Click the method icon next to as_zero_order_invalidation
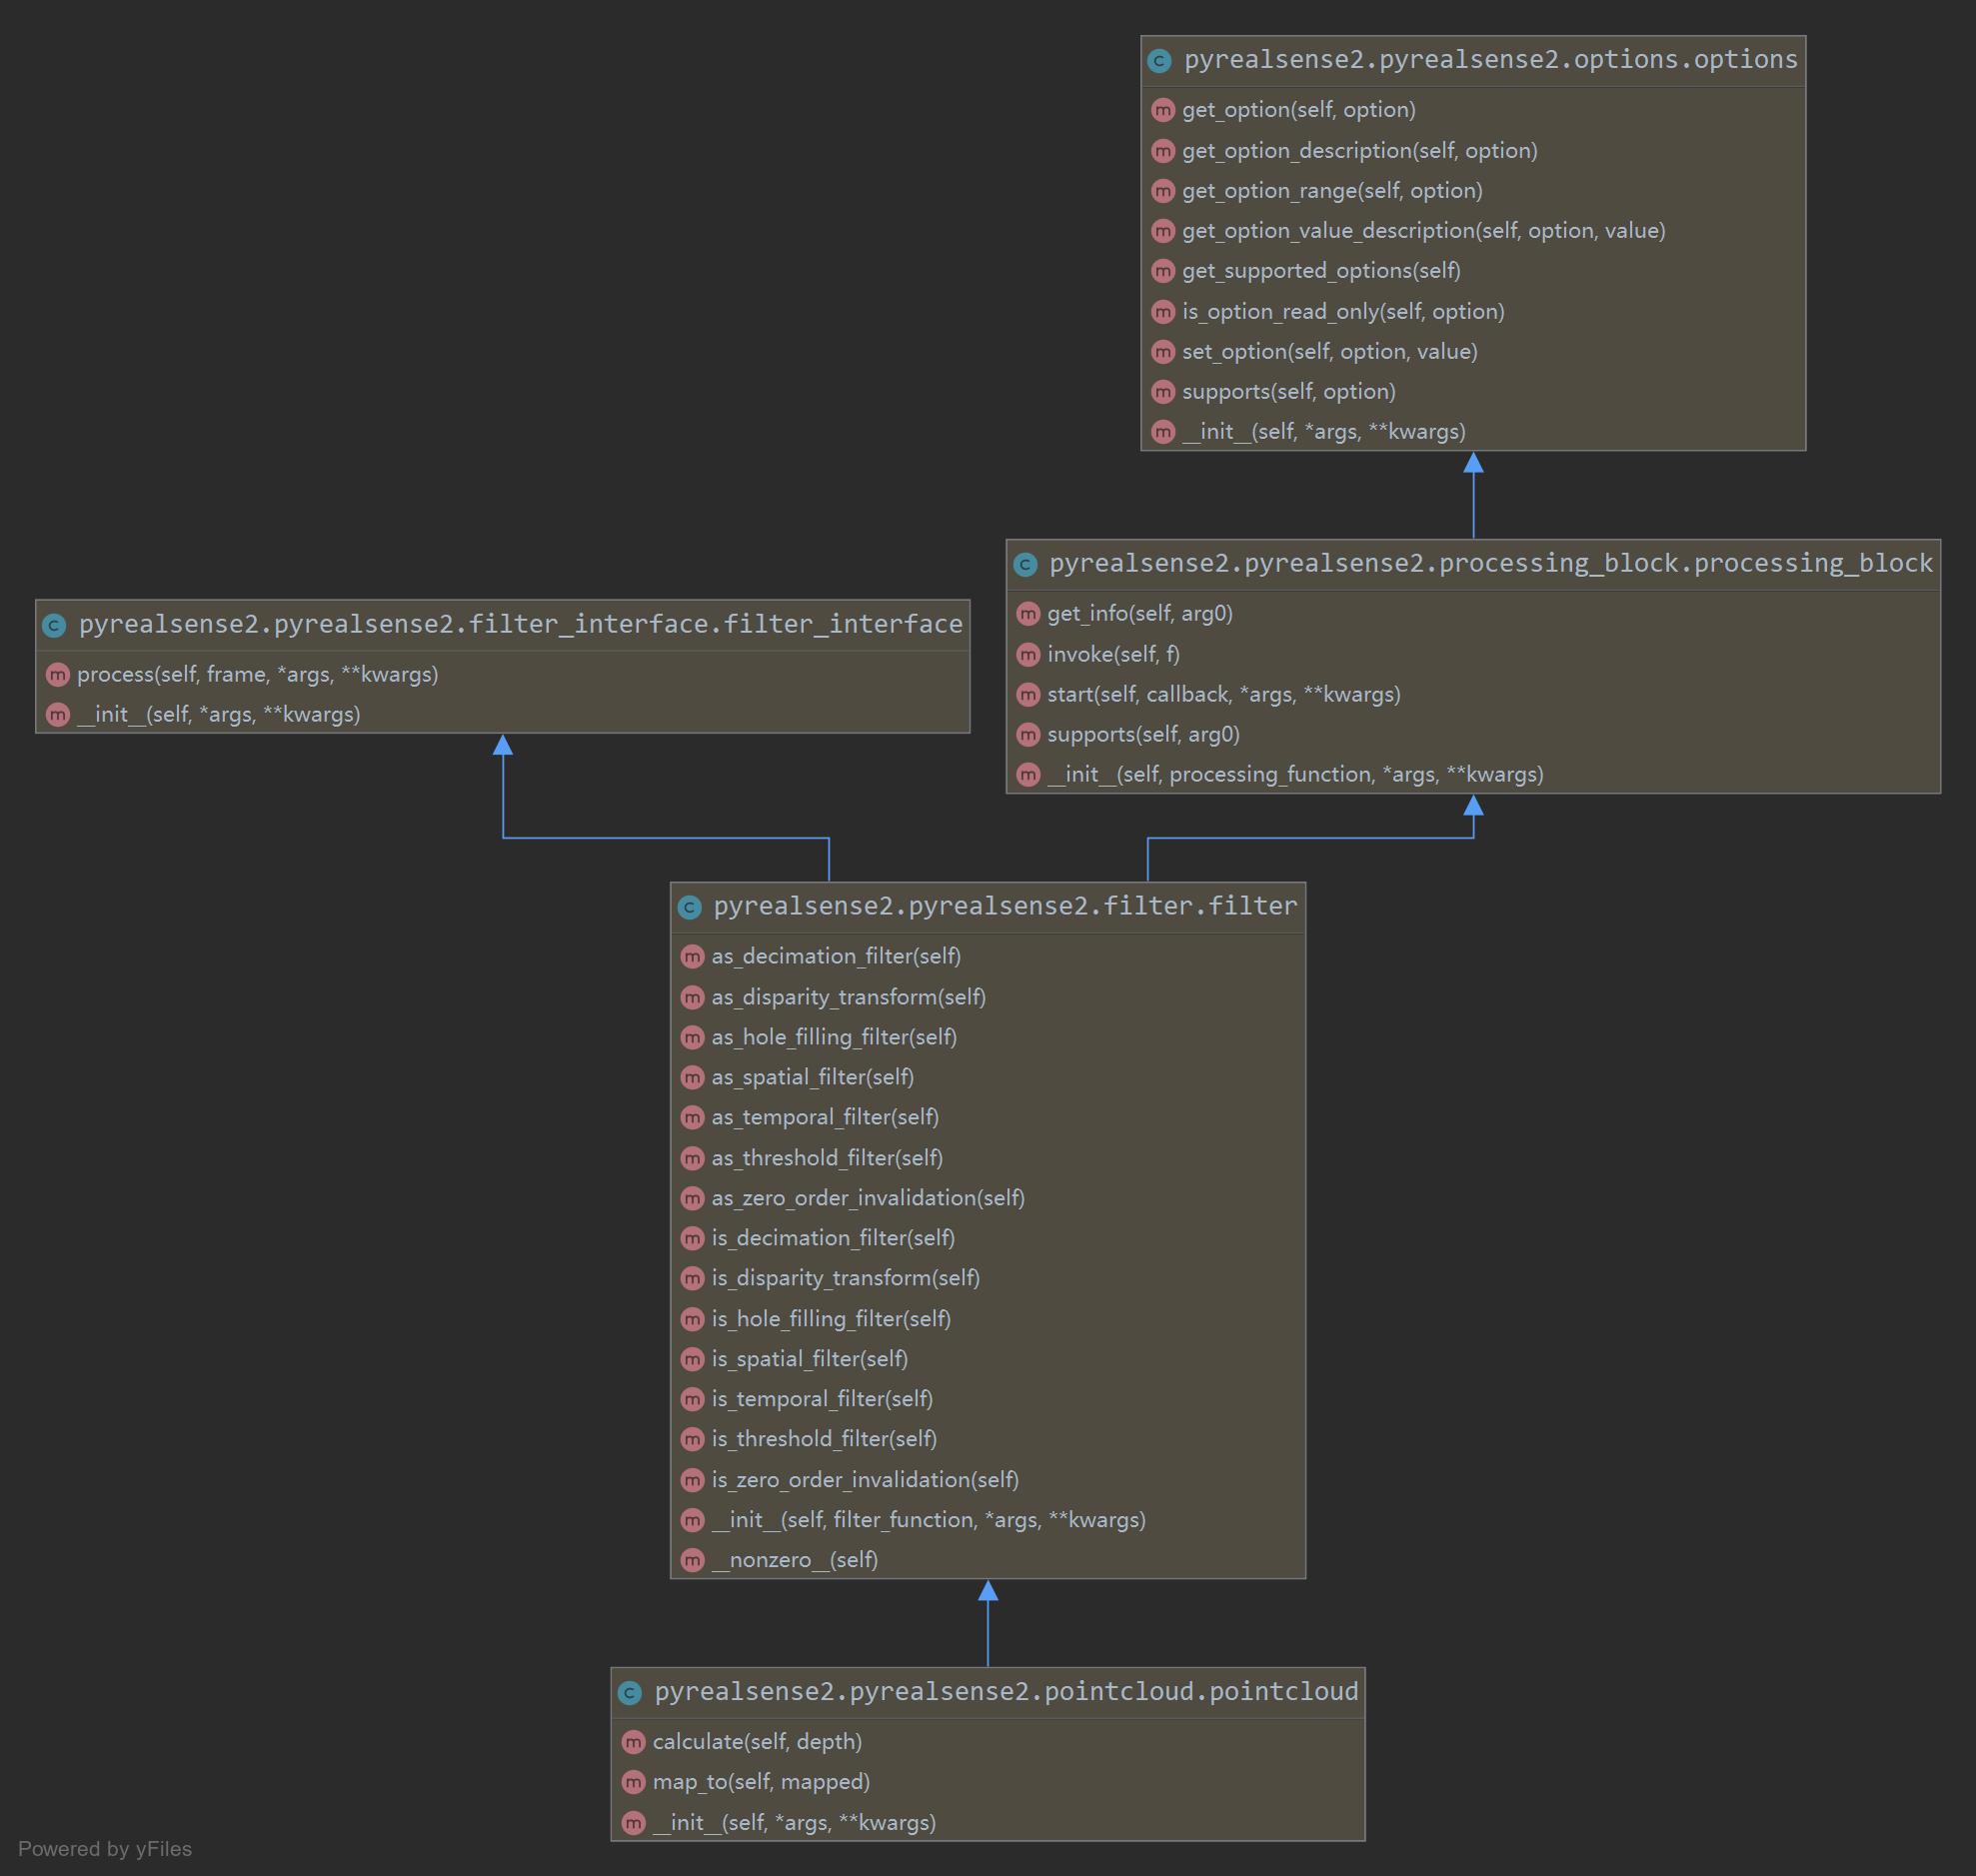Image resolution: width=1976 pixels, height=1876 pixels. pos(692,1198)
